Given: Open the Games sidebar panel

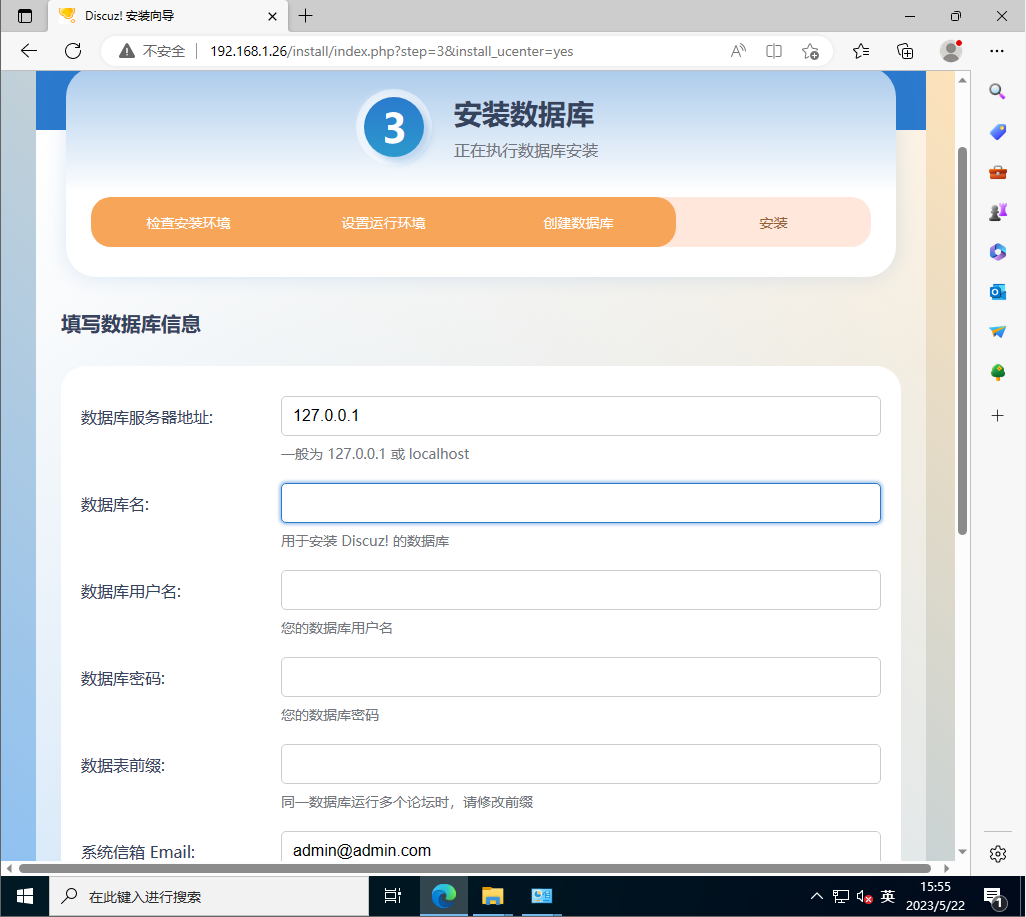Looking at the screenshot, I should coord(997,211).
